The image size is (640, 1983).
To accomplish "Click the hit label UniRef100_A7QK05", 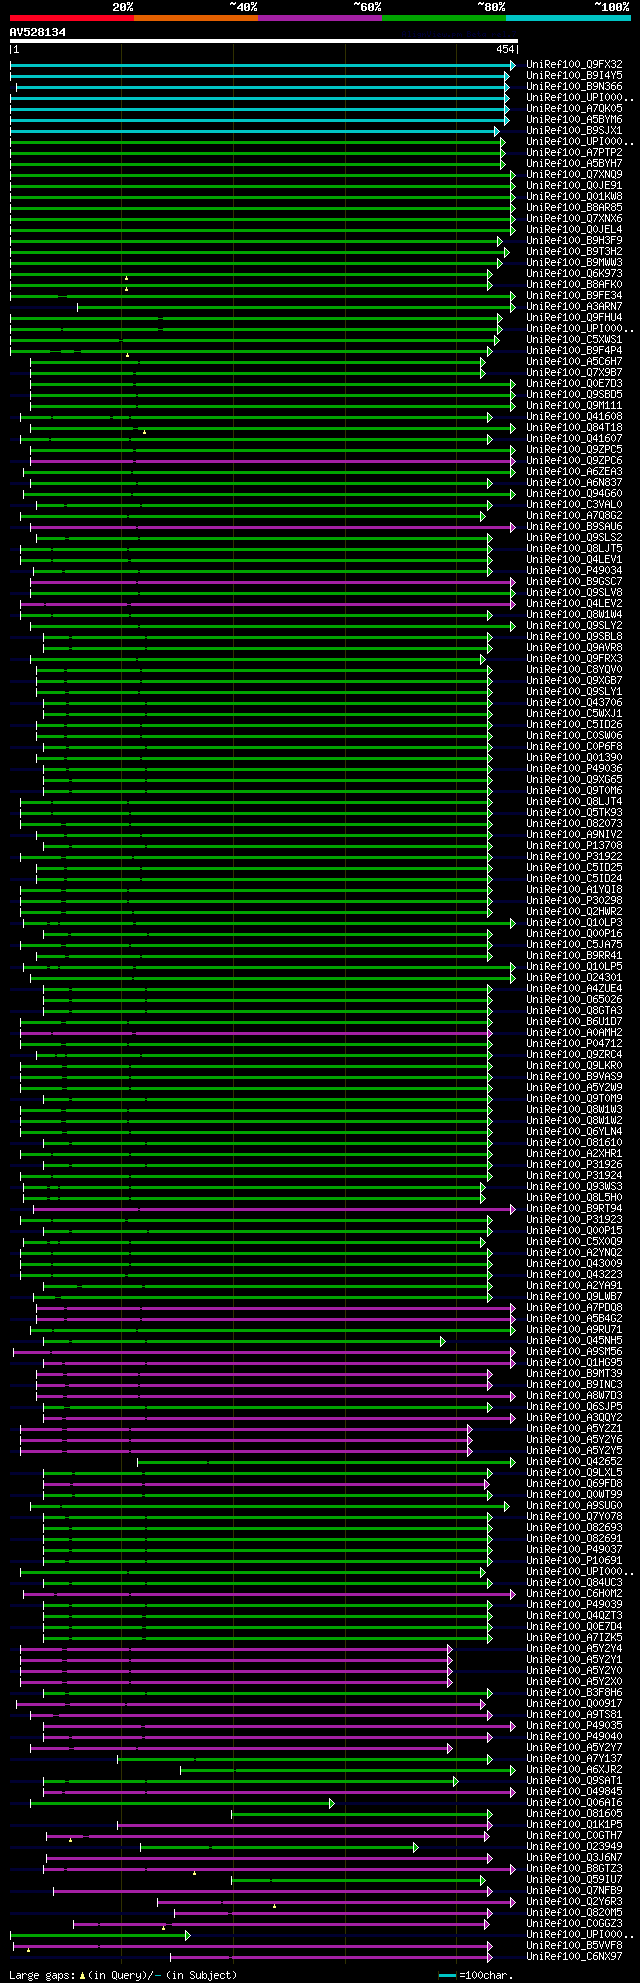I will pyautogui.click(x=574, y=108).
